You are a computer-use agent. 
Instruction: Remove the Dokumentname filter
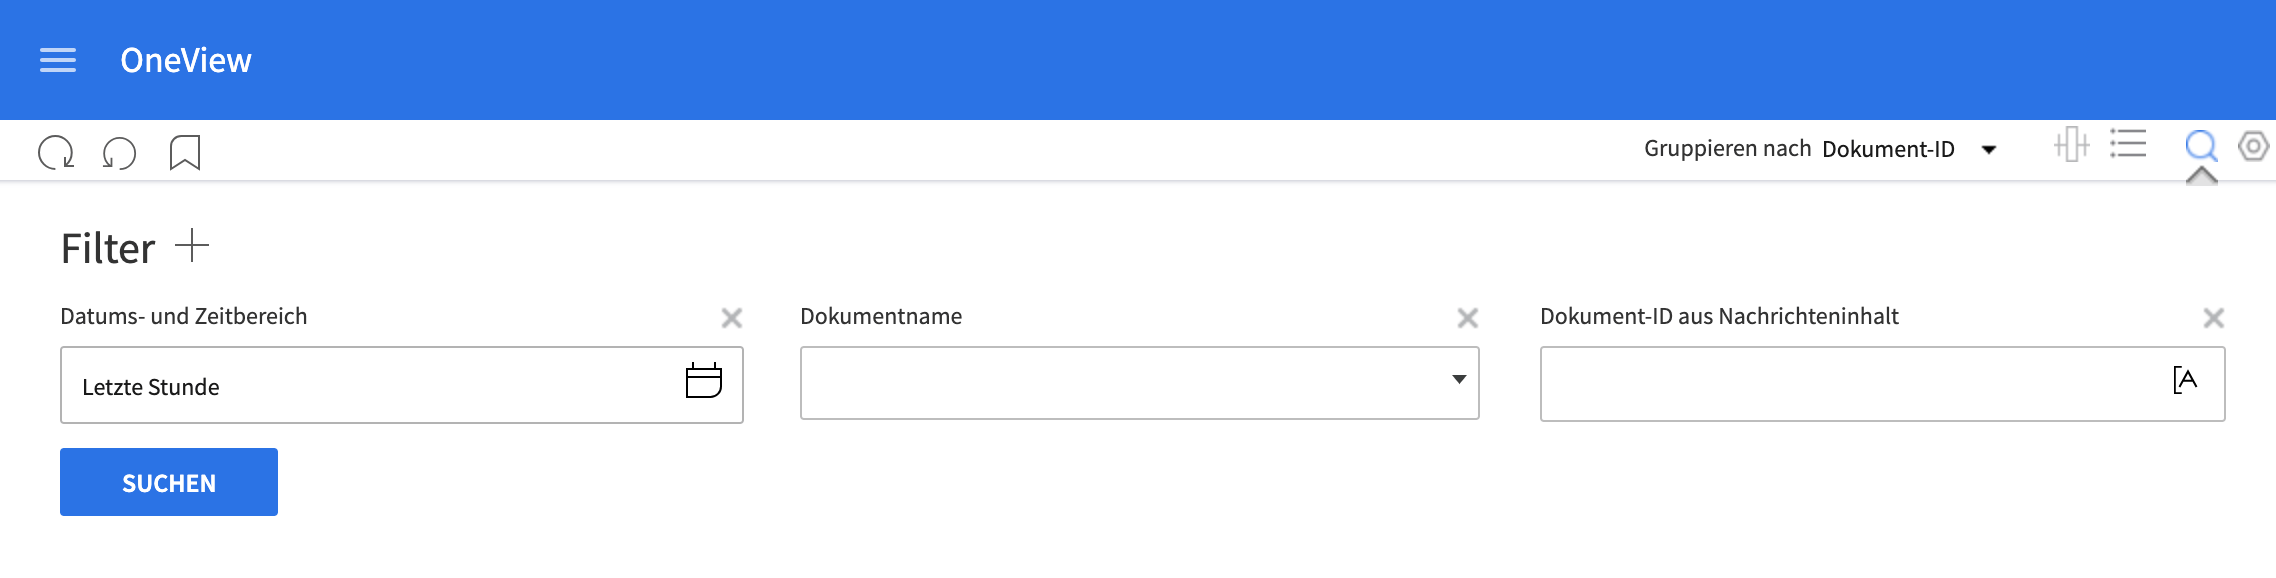point(1467,318)
